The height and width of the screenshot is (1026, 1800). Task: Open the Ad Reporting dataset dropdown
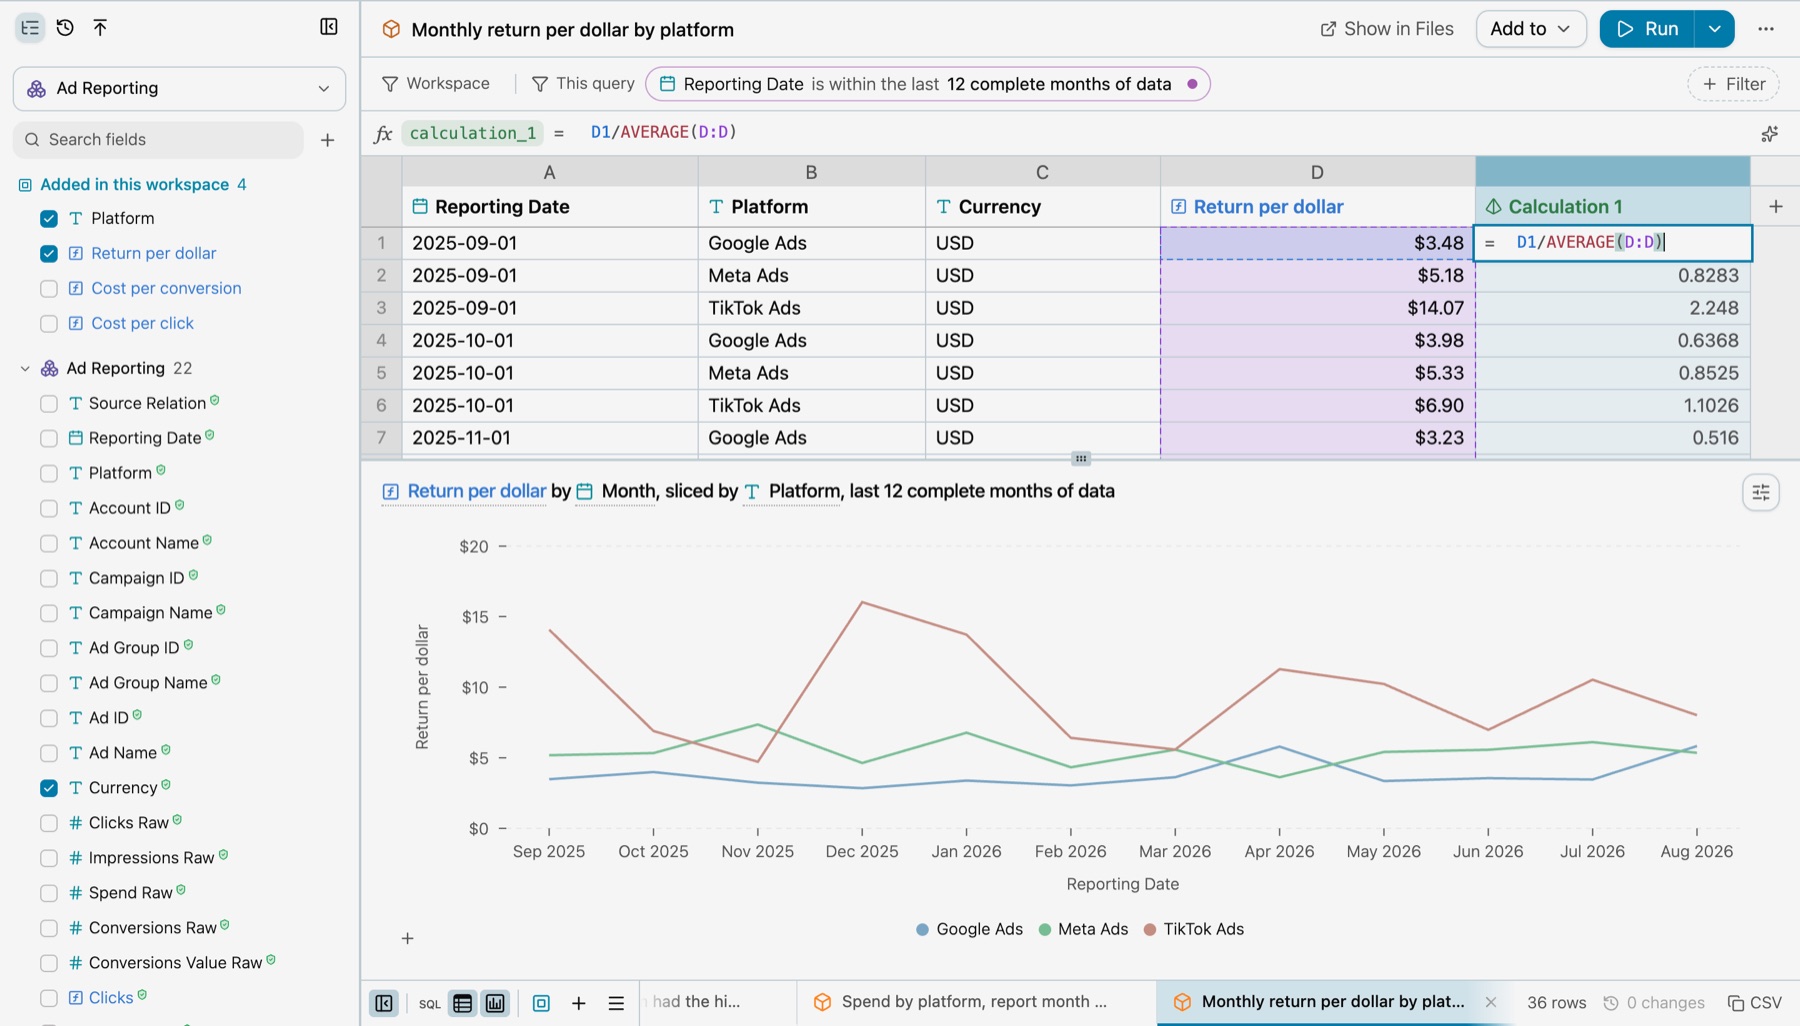pyautogui.click(x=179, y=88)
